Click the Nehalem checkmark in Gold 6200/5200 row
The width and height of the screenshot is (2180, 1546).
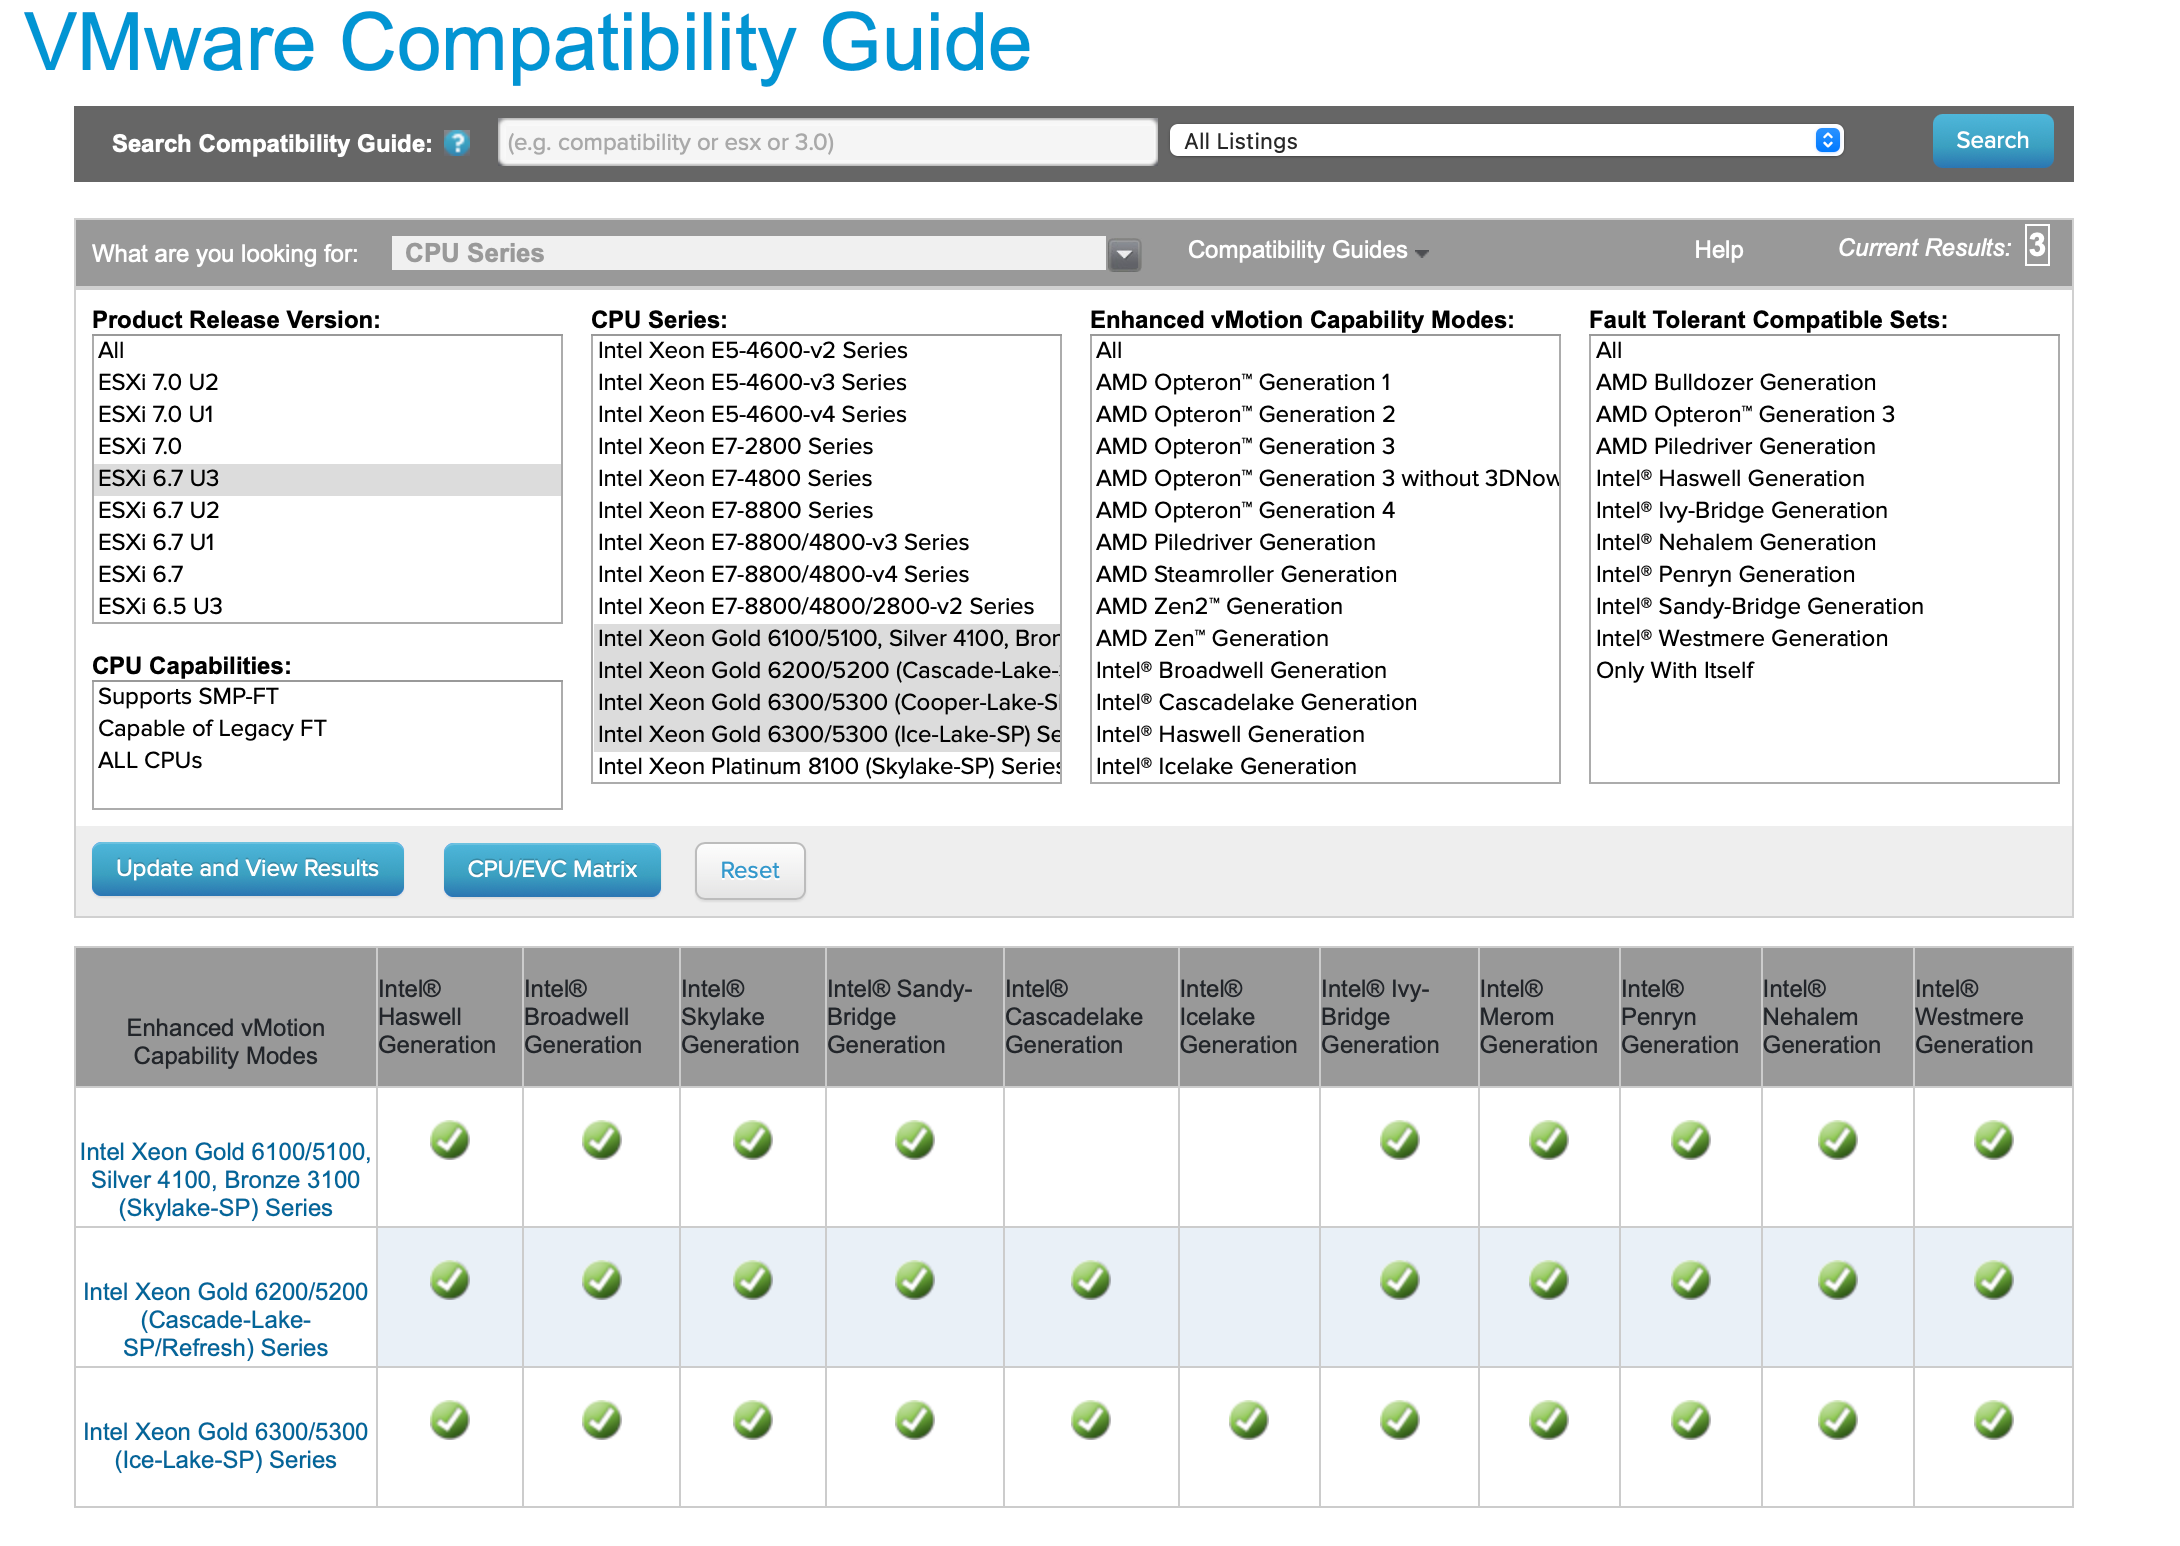(x=1838, y=1280)
